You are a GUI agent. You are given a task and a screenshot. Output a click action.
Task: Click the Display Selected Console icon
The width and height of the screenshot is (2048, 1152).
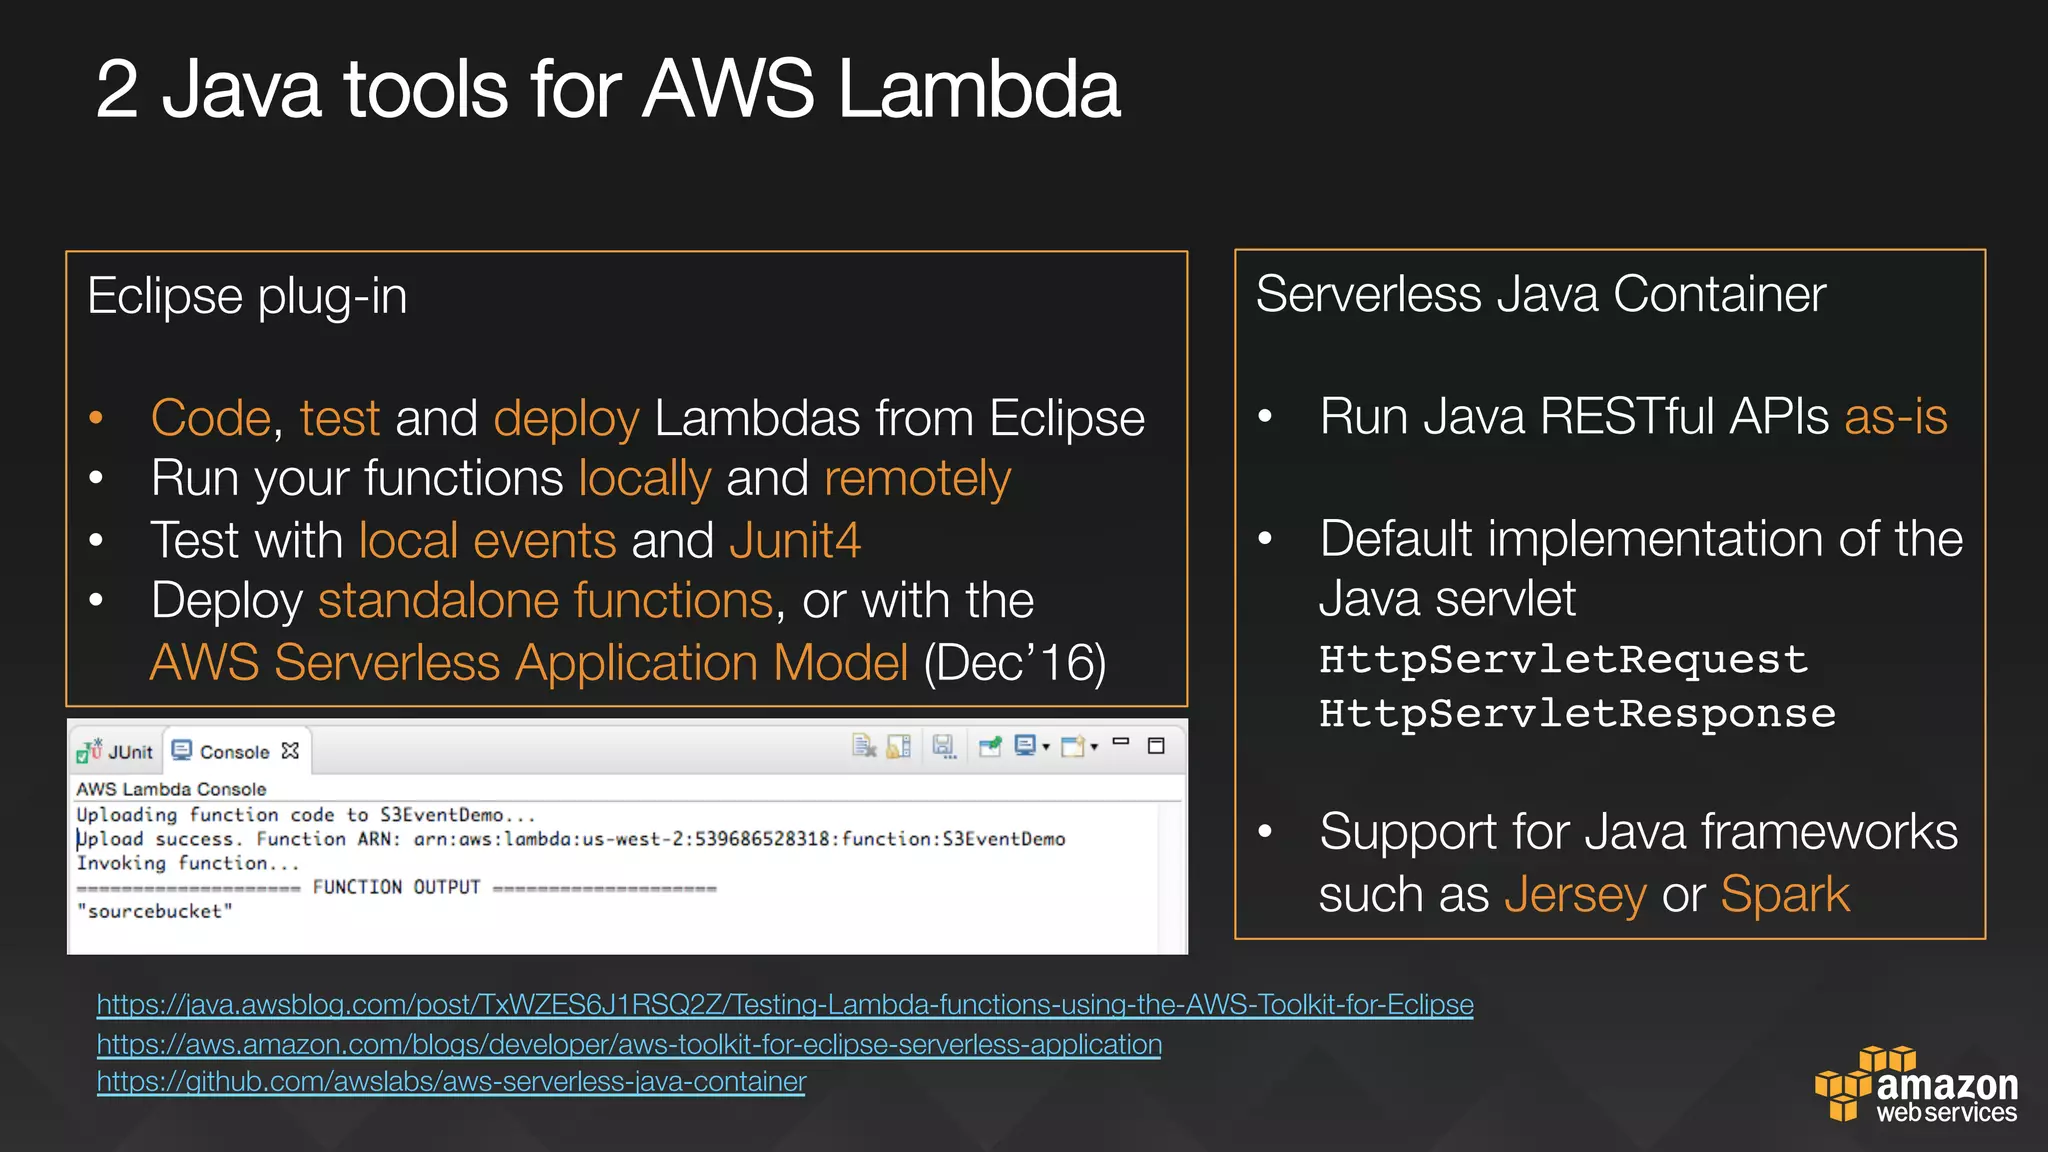pos(1025,746)
